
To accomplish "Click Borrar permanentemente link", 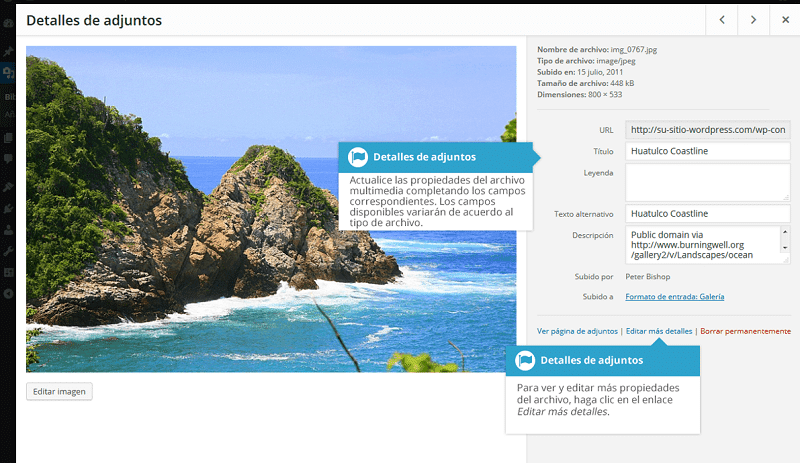I will [x=745, y=331].
